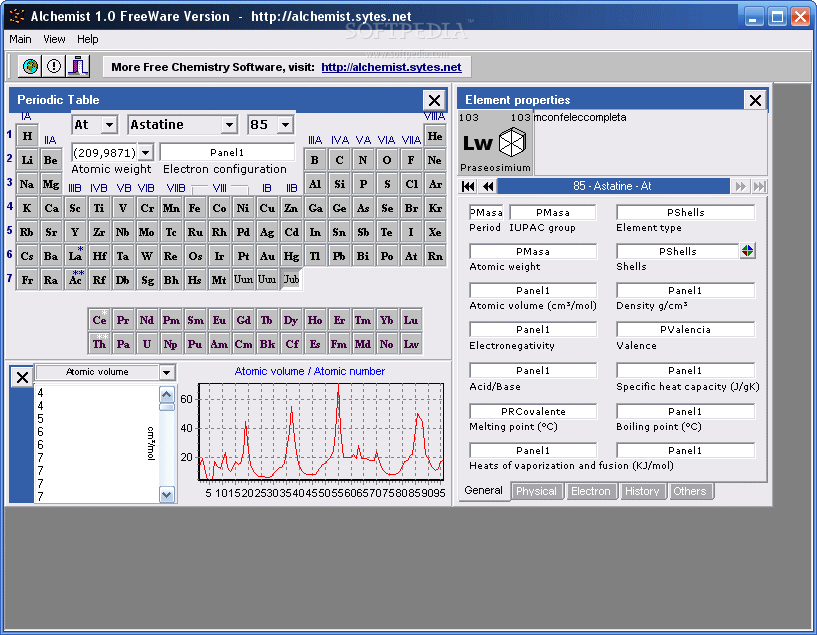This screenshot has width=817, height=635.
Task: Choose the Au element cell
Action: [x=267, y=256]
